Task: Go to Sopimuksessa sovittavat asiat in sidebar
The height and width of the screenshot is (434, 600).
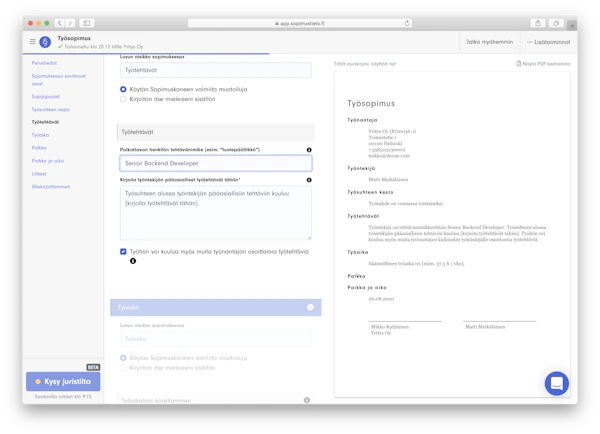Action: click(59, 80)
